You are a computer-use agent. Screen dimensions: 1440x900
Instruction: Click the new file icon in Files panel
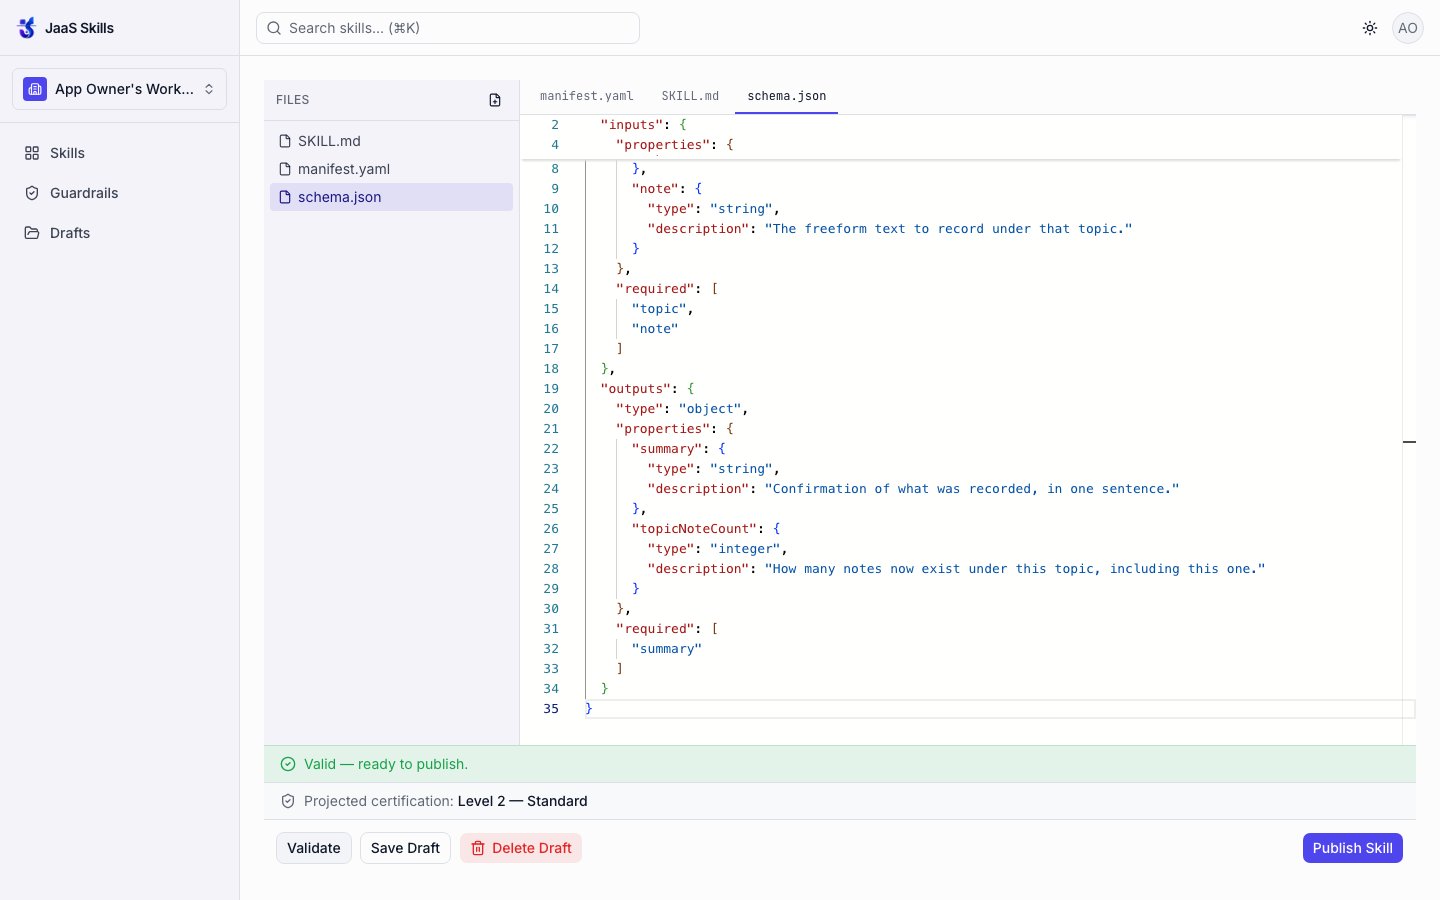pyautogui.click(x=495, y=100)
